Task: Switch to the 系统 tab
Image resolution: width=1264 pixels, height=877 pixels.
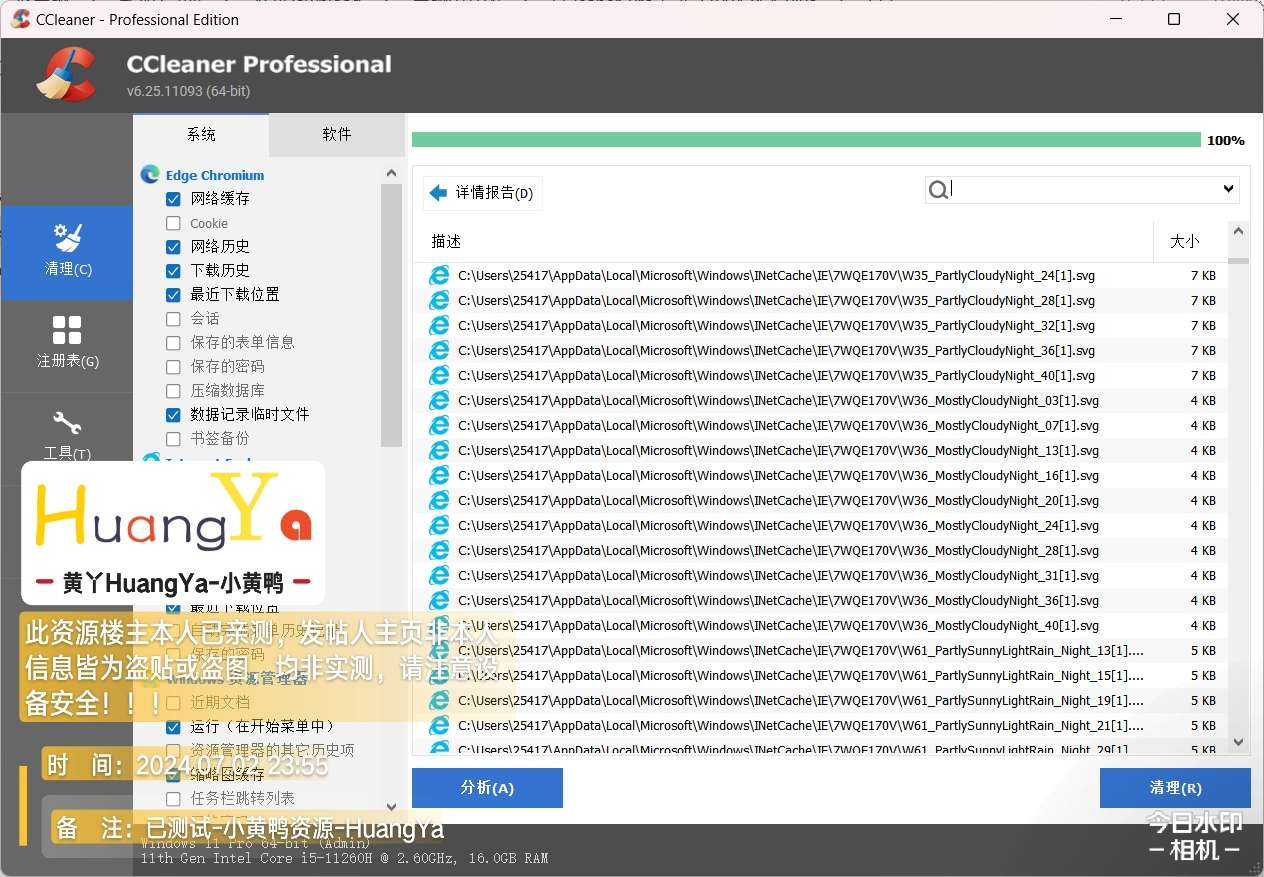Action: (x=201, y=135)
